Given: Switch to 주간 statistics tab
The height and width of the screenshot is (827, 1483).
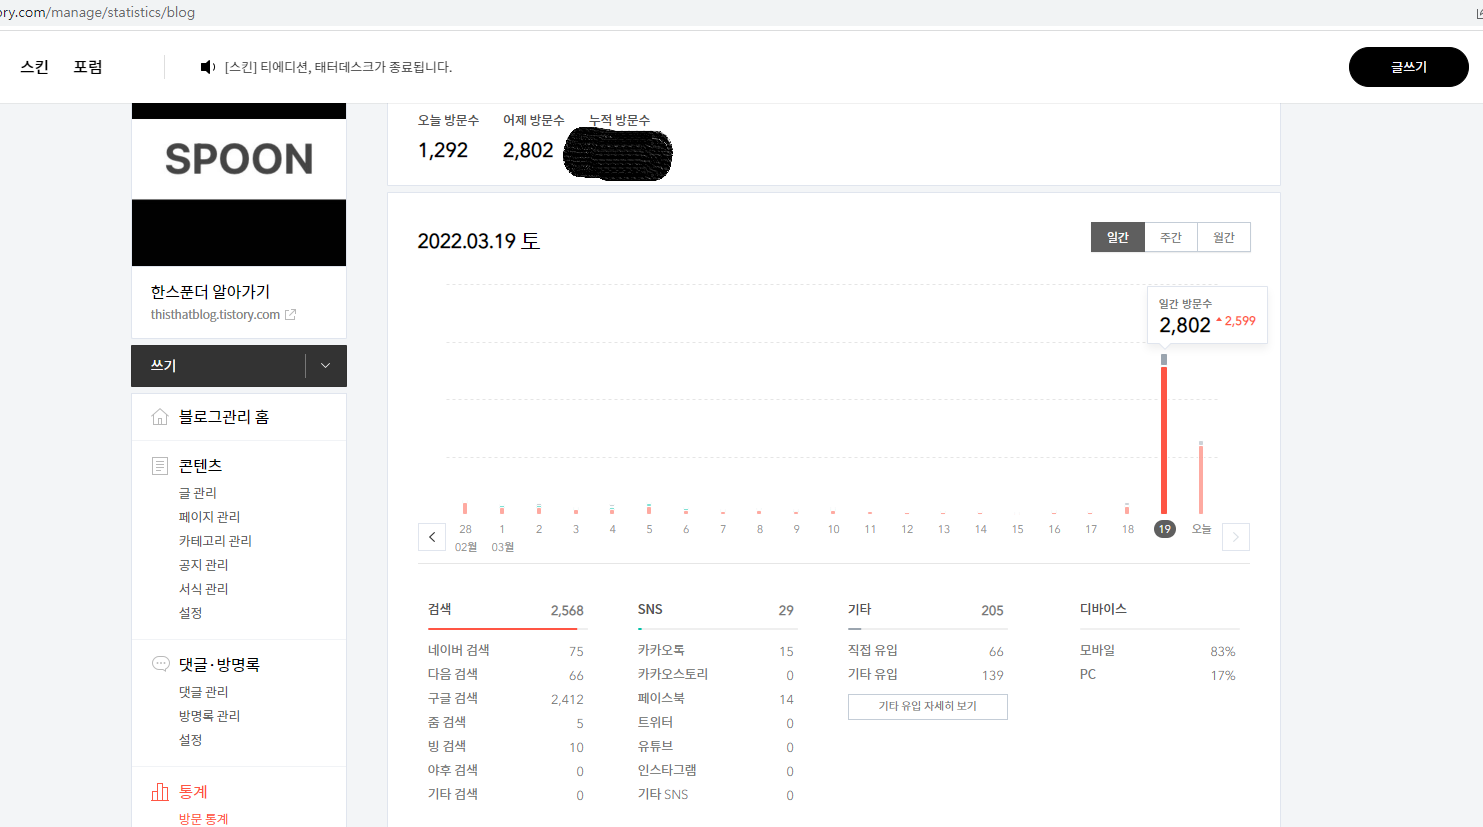Looking at the screenshot, I should (x=1171, y=237).
